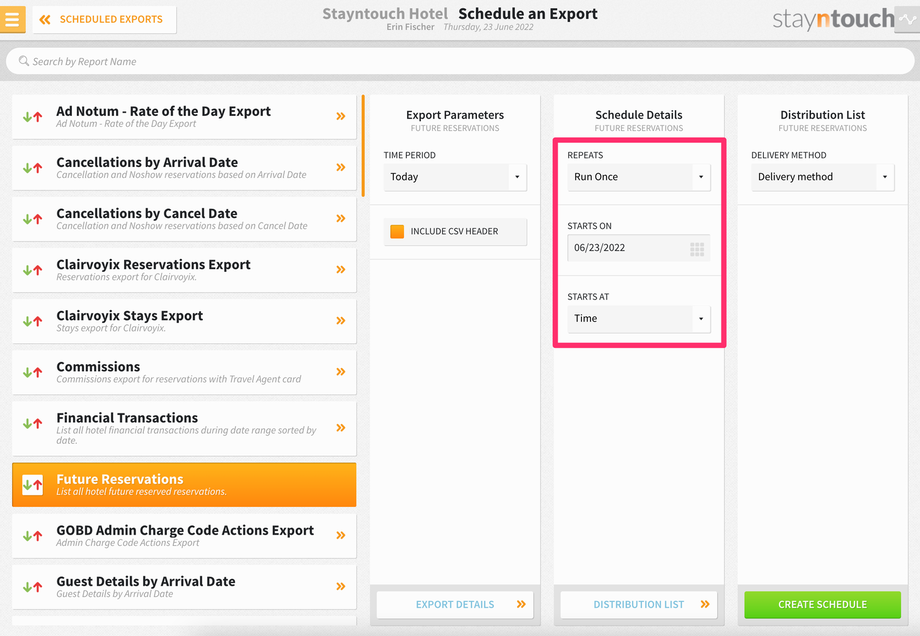Open the Starts At Time dropdown
This screenshot has width=920, height=636.
[x=638, y=318]
